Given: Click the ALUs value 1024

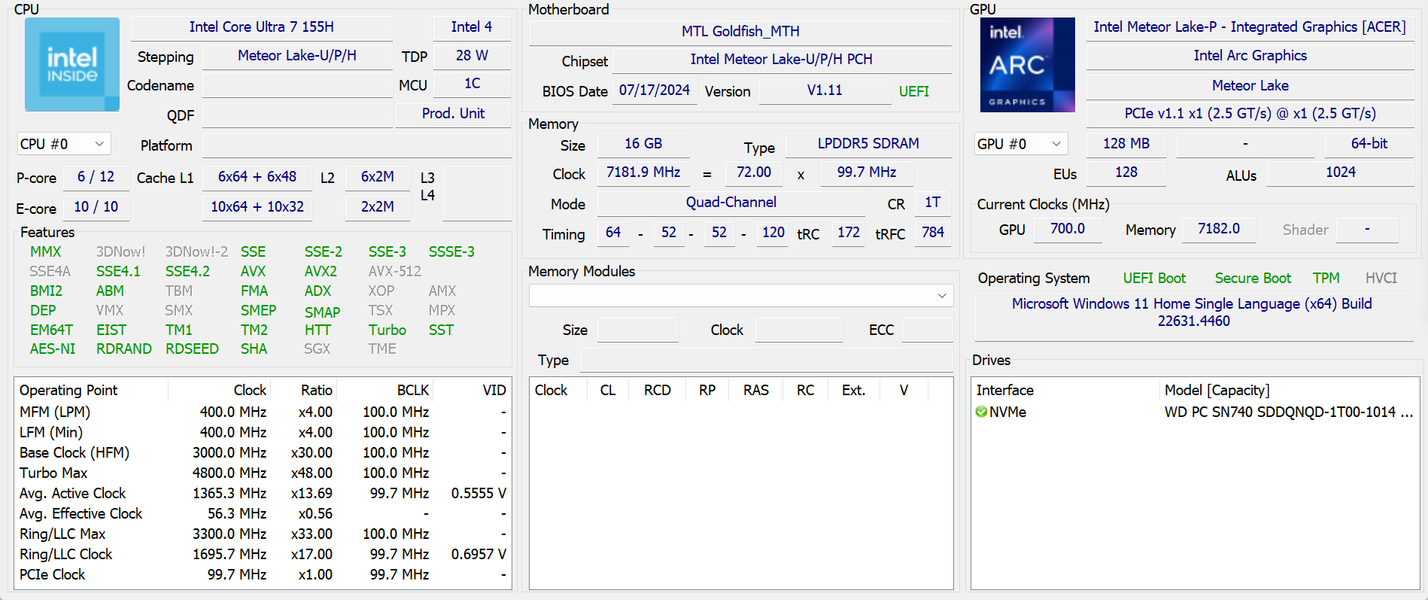Looking at the screenshot, I should [1341, 173].
